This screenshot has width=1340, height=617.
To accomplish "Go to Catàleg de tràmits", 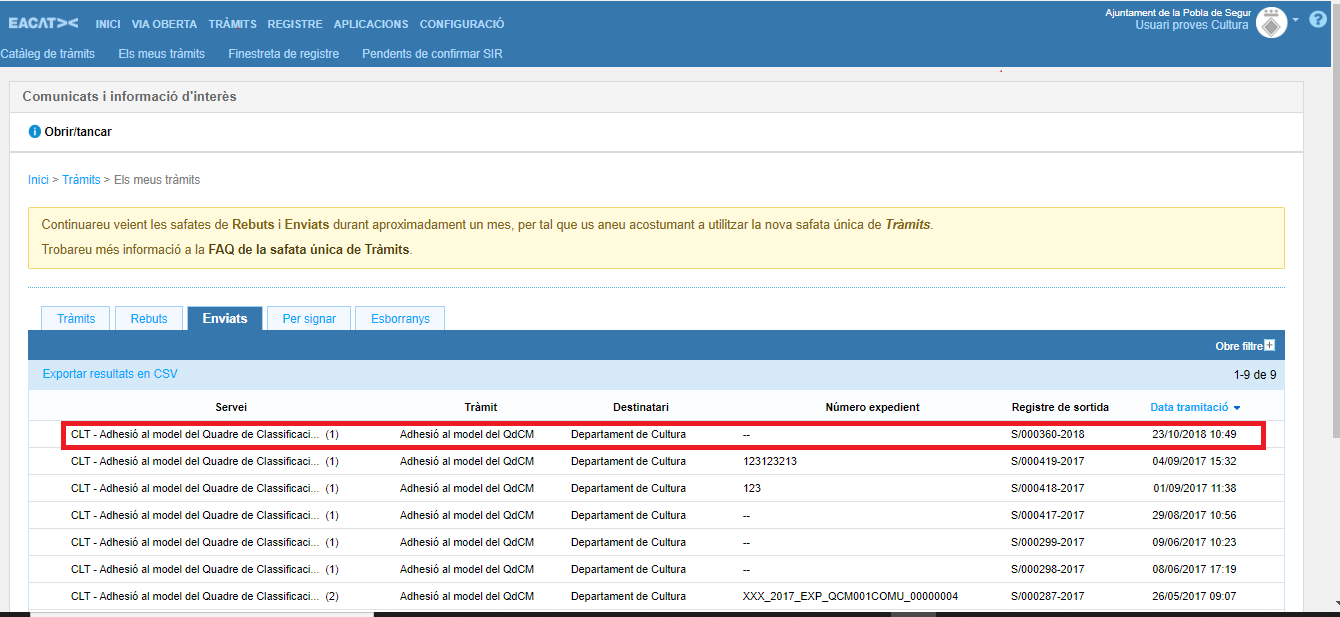I will click(47, 54).
